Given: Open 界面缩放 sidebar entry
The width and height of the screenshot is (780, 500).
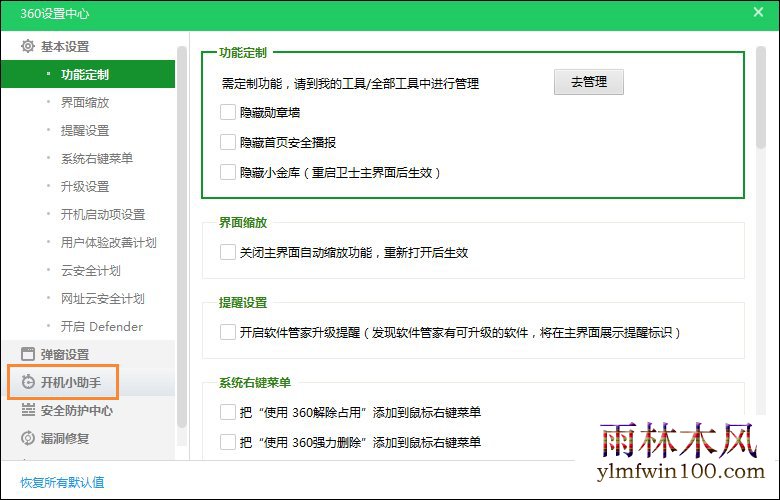Looking at the screenshot, I should coord(85,102).
